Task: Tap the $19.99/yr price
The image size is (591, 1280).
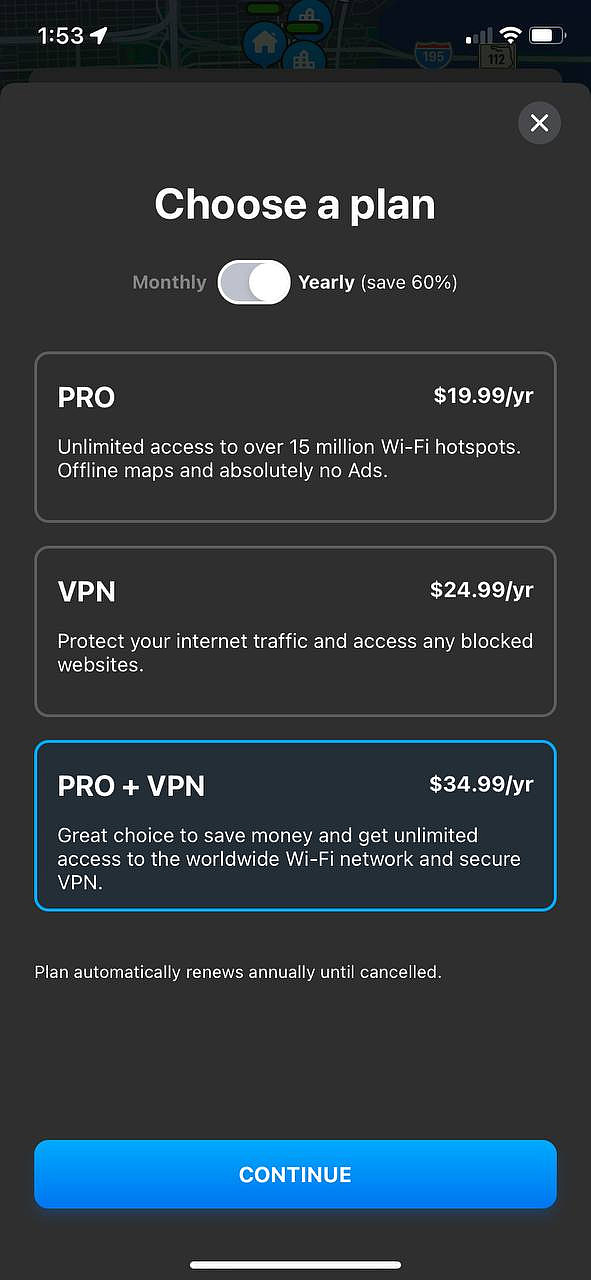Action: (483, 396)
